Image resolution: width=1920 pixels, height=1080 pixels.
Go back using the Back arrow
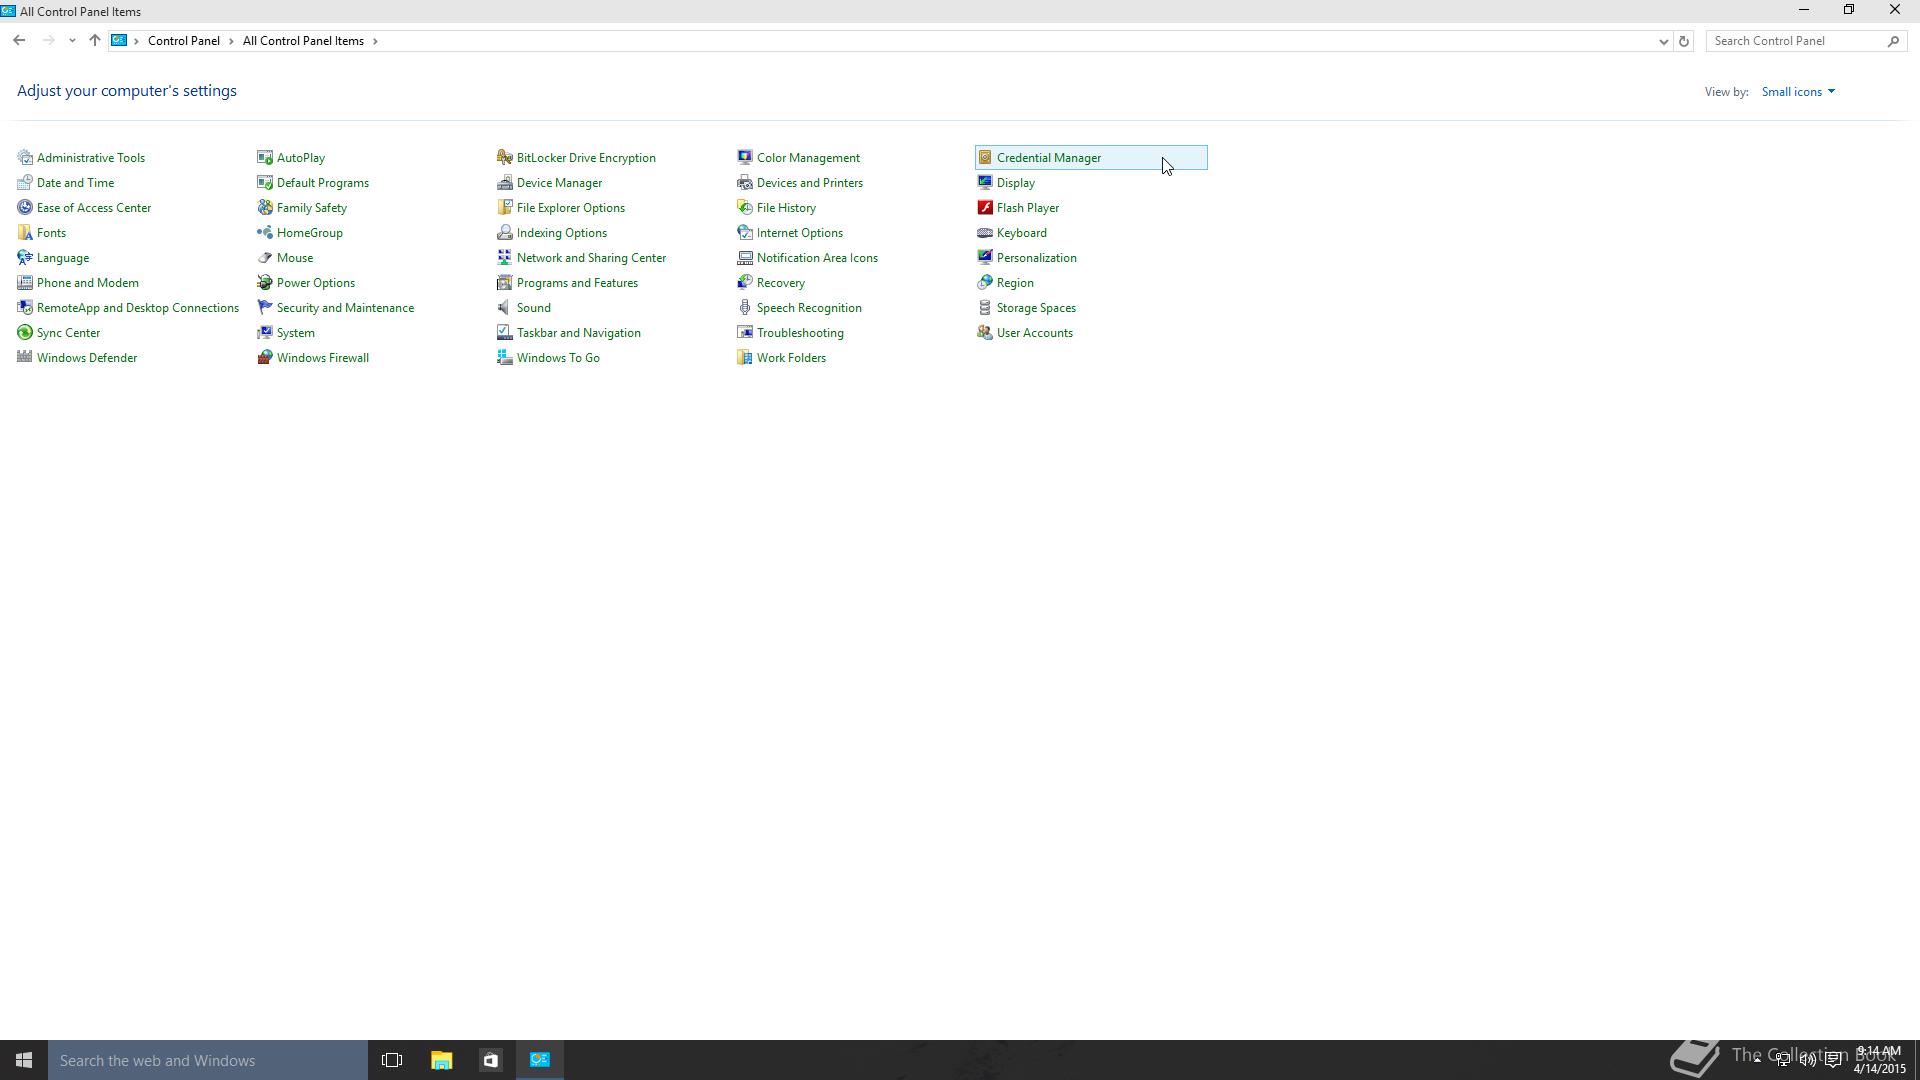point(19,41)
